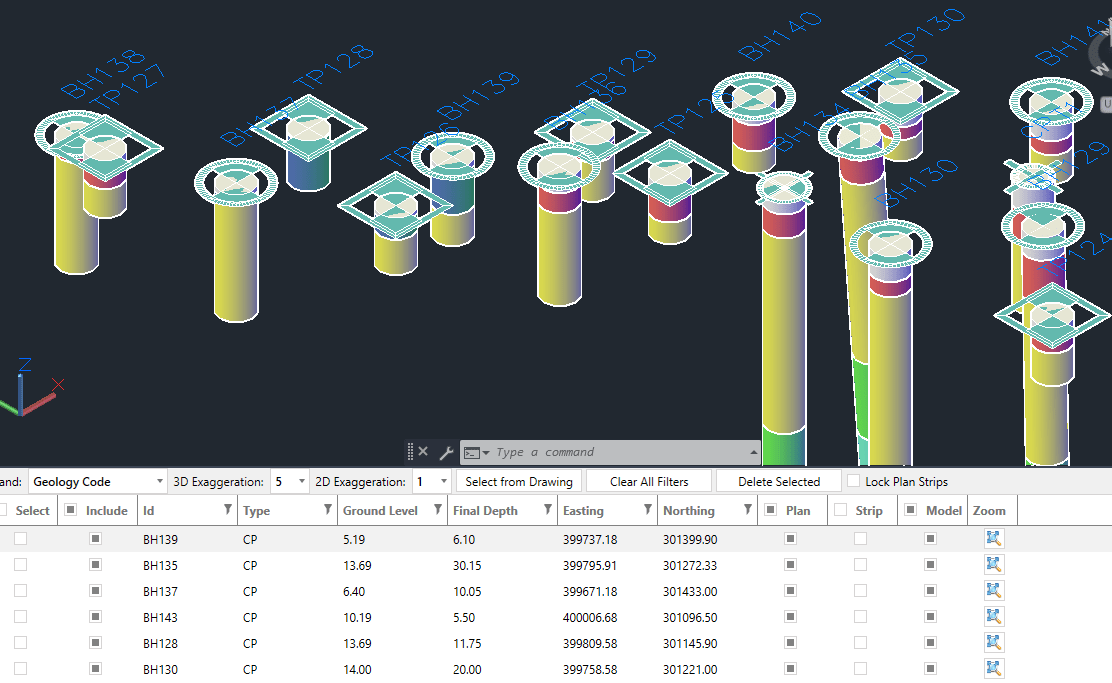Open the Final Depth column filter funnel
The image size is (1112, 683).
click(x=547, y=509)
